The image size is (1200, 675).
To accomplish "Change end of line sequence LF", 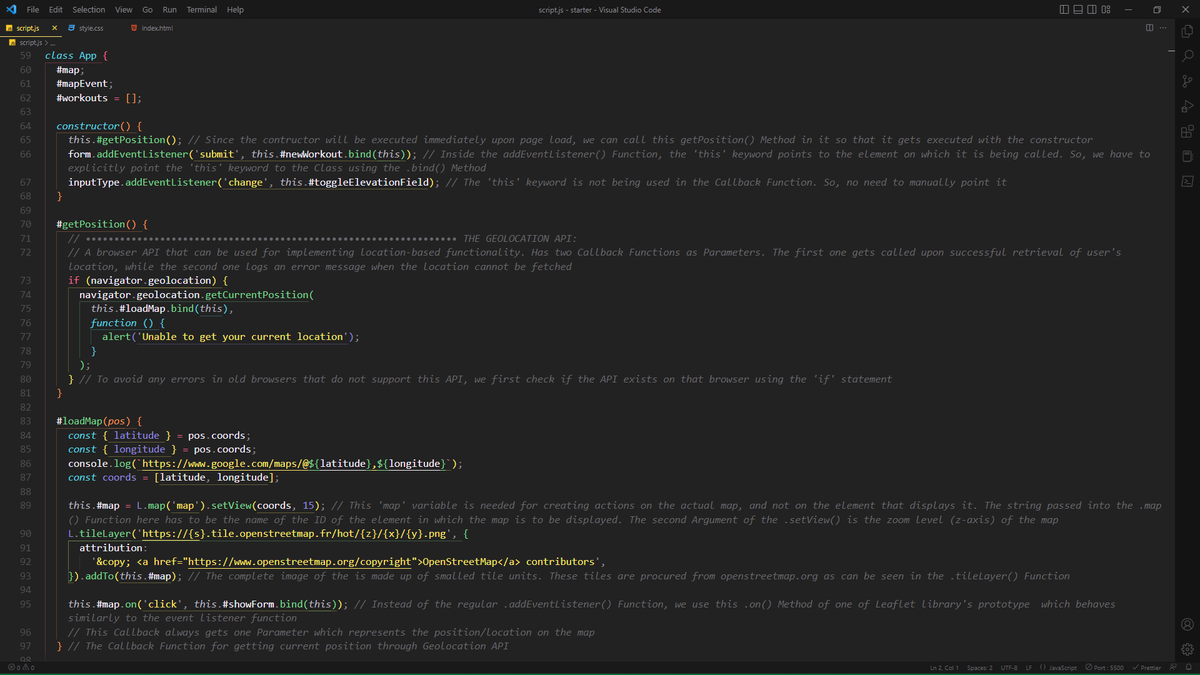I will pyautogui.click(x=1028, y=667).
